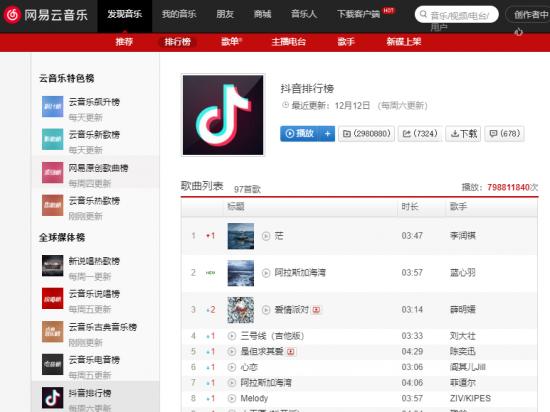Open artist 李润祺

[463, 236]
